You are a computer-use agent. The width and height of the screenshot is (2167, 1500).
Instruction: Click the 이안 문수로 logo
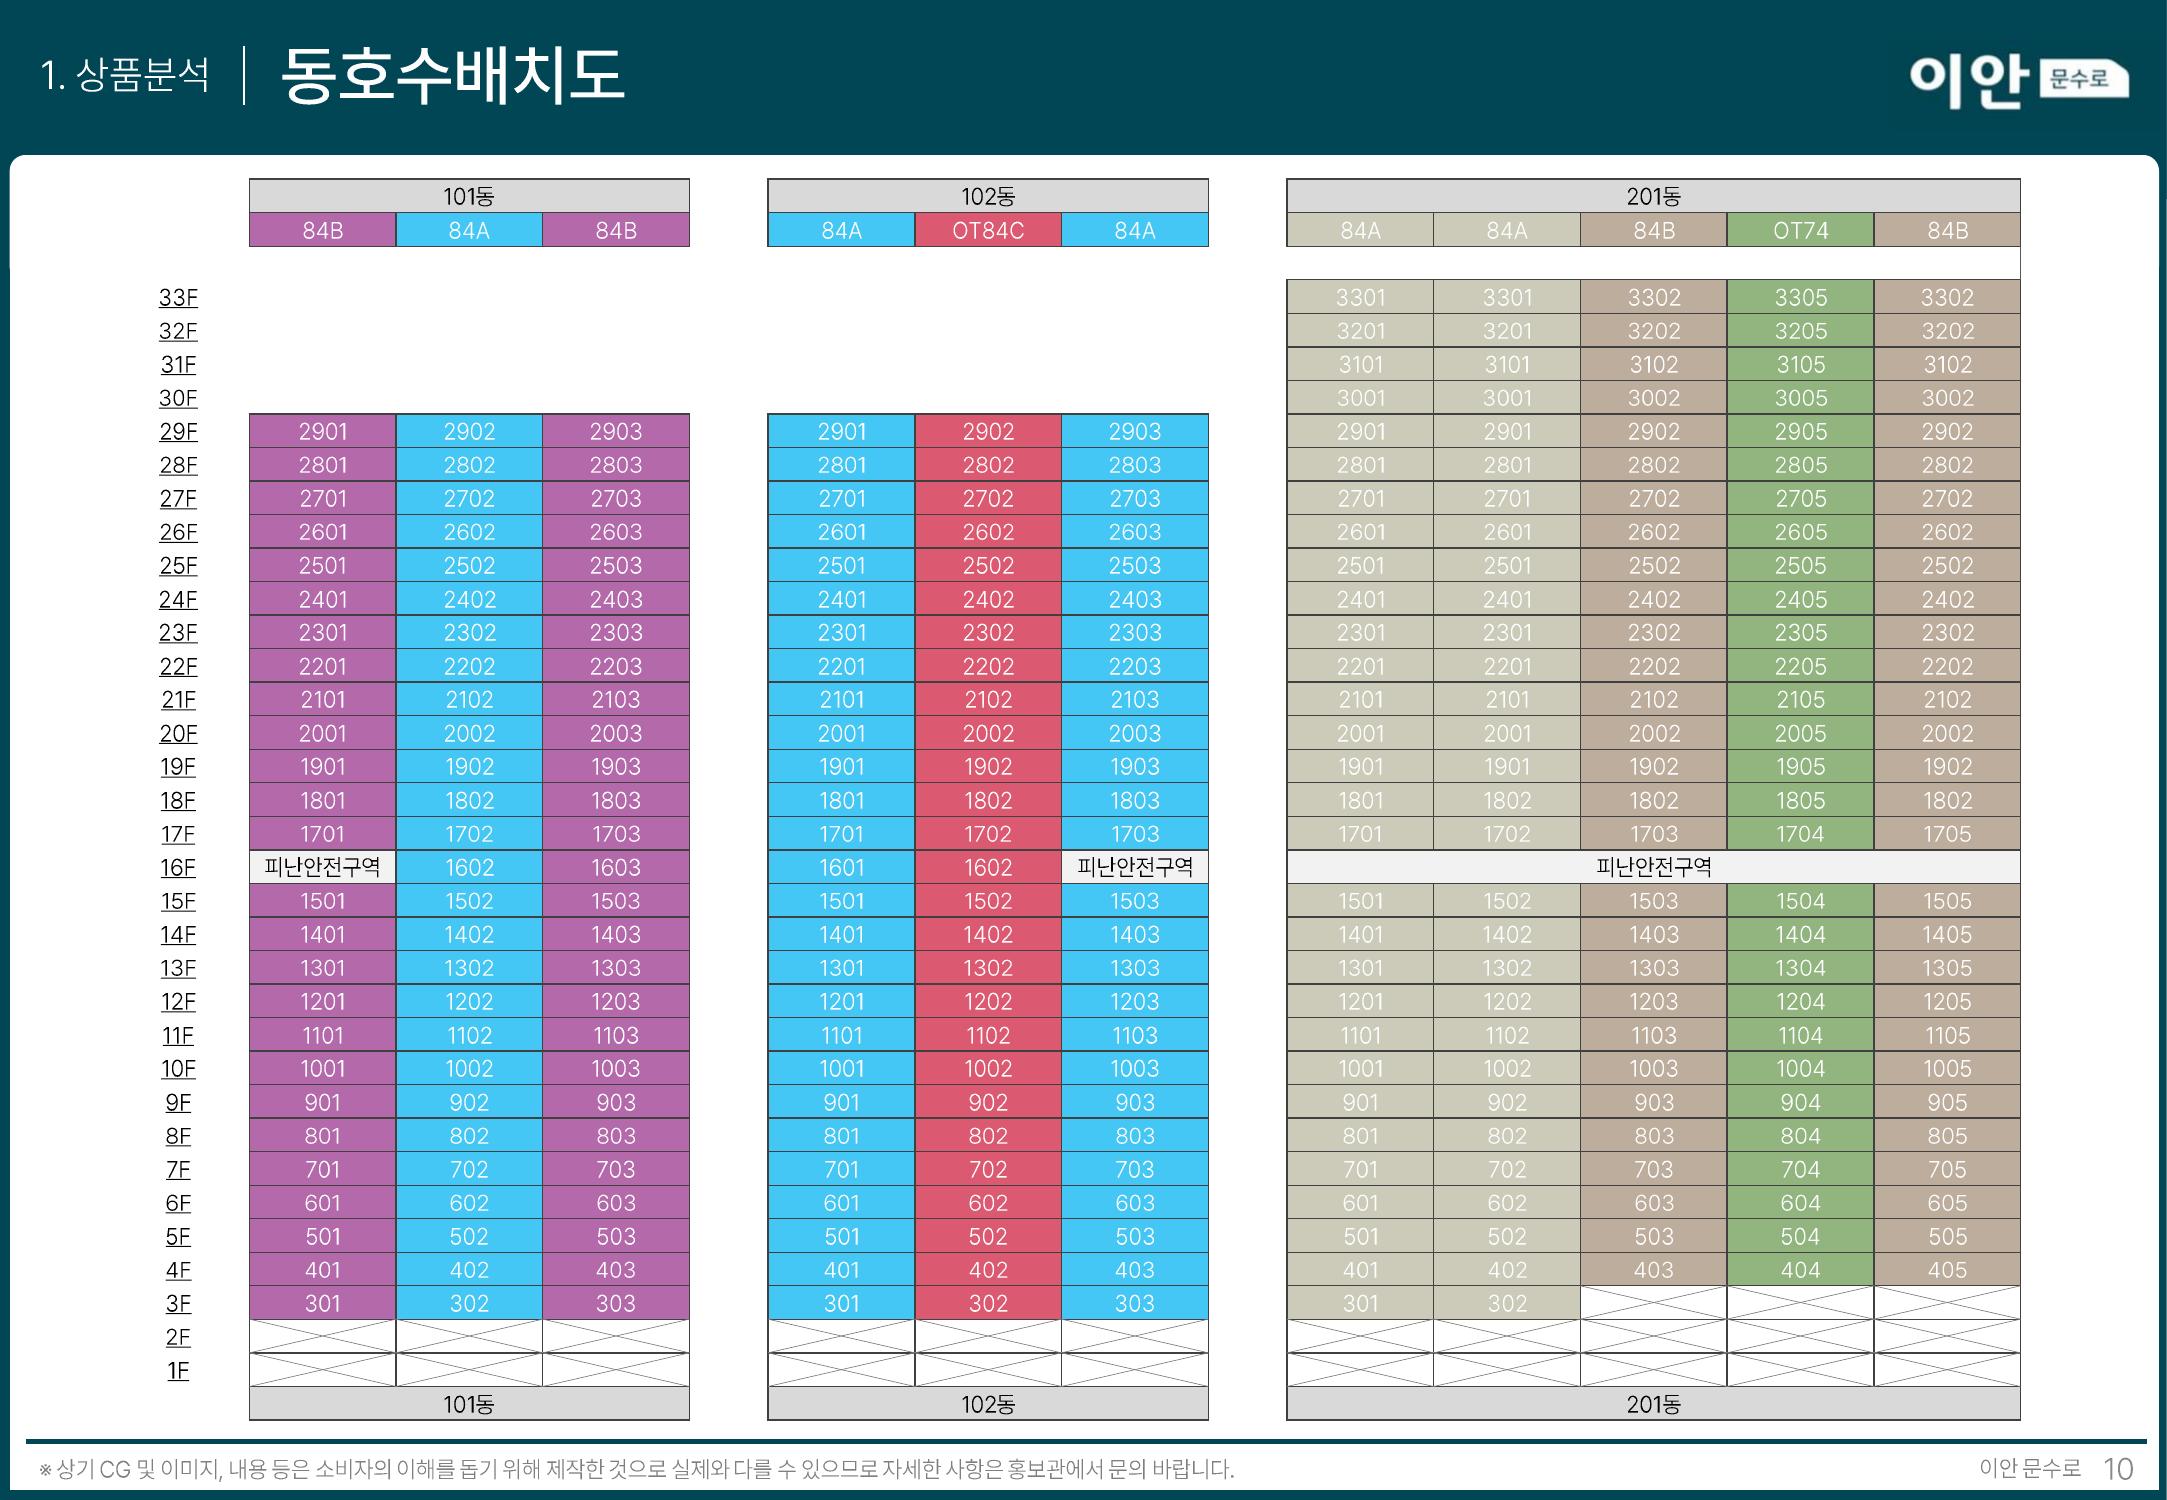point(2017,81)
